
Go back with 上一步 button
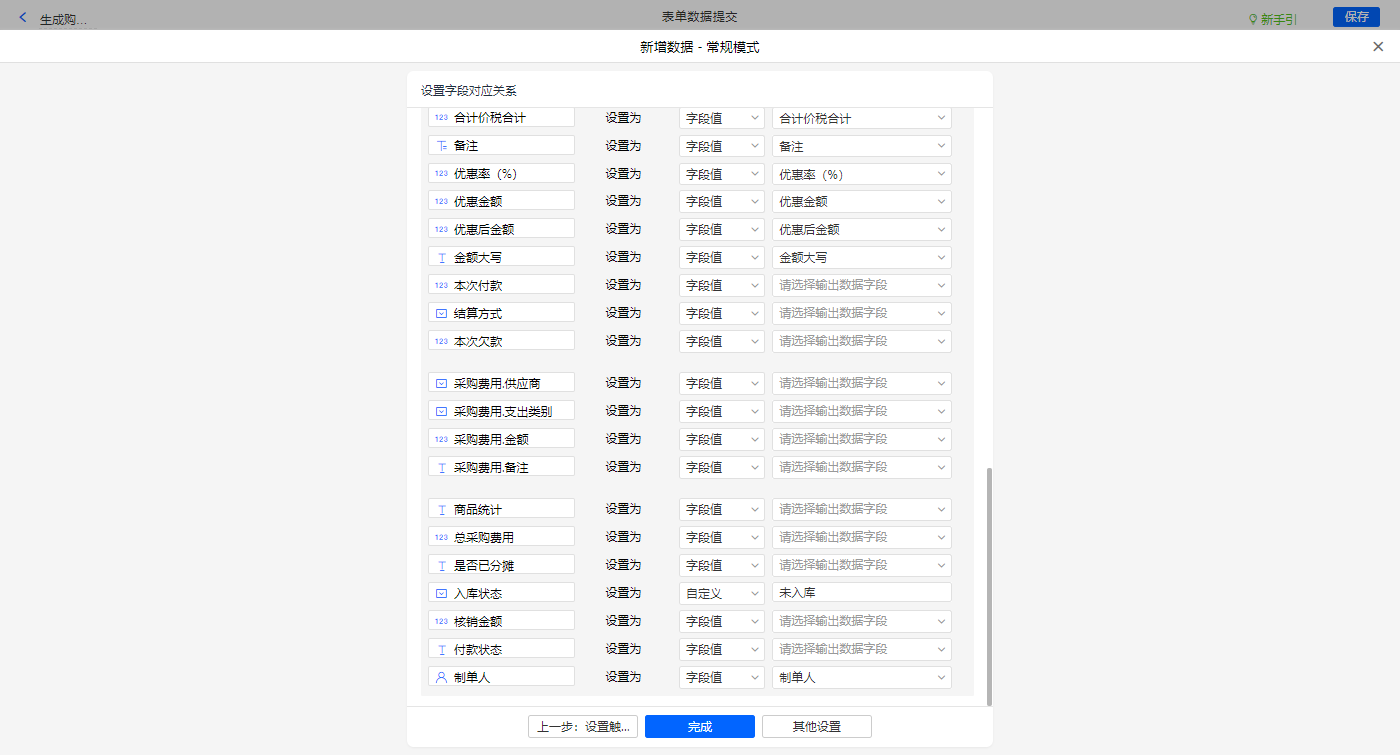(x=582, y=727)
